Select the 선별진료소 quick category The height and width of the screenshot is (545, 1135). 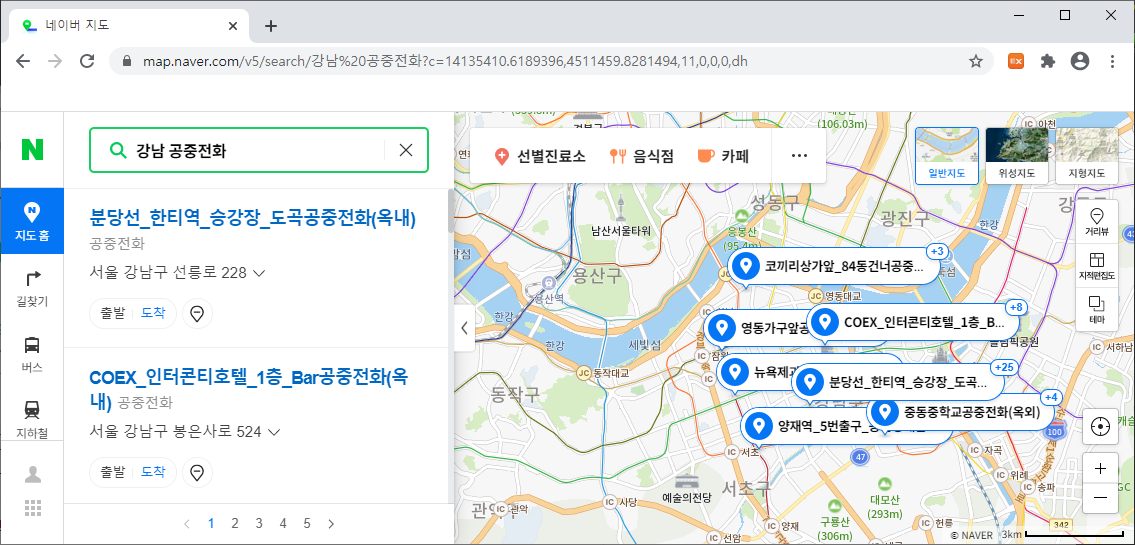(x=539, y=156)
